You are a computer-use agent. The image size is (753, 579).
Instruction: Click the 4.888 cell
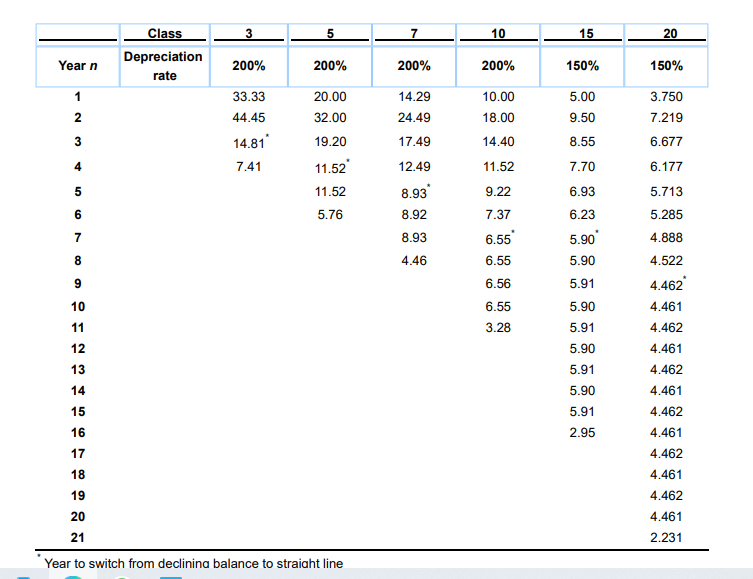(x=666, y=238)
